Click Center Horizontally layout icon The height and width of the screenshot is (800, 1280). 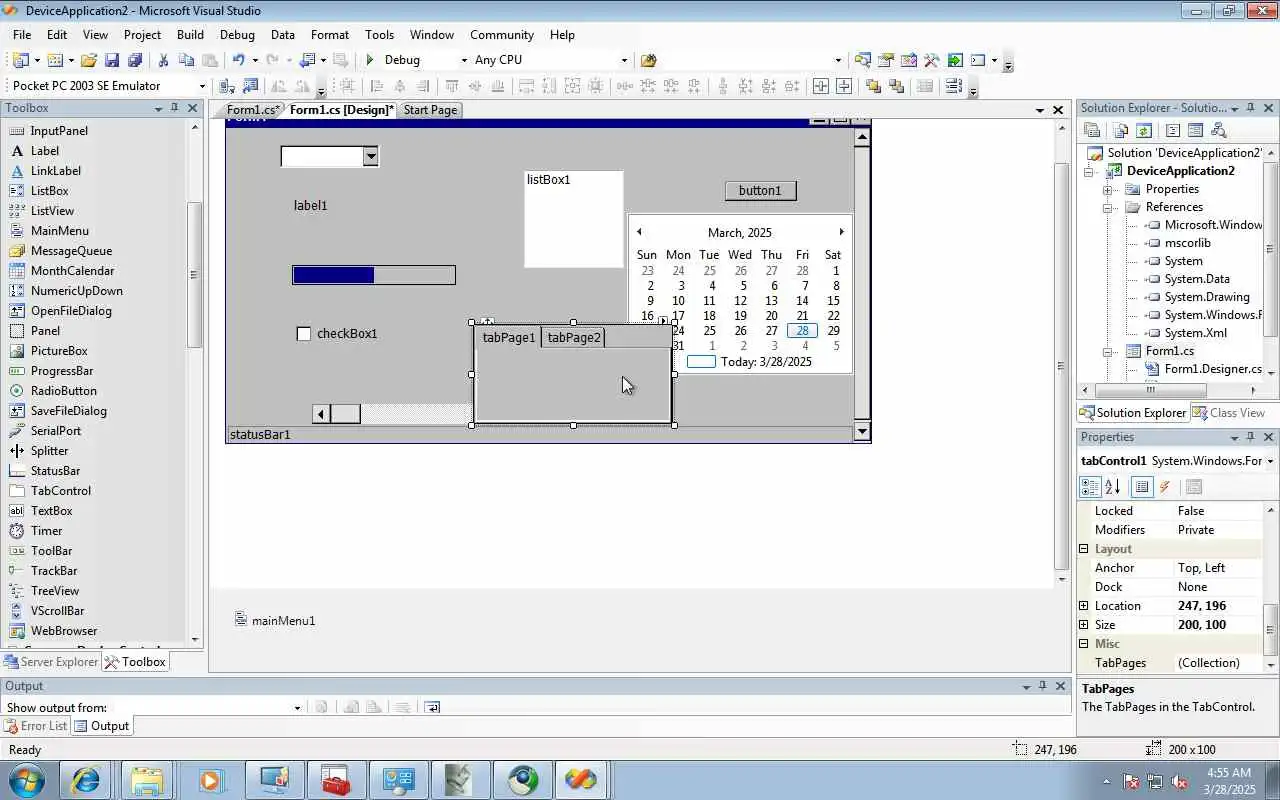click(821, 86)
